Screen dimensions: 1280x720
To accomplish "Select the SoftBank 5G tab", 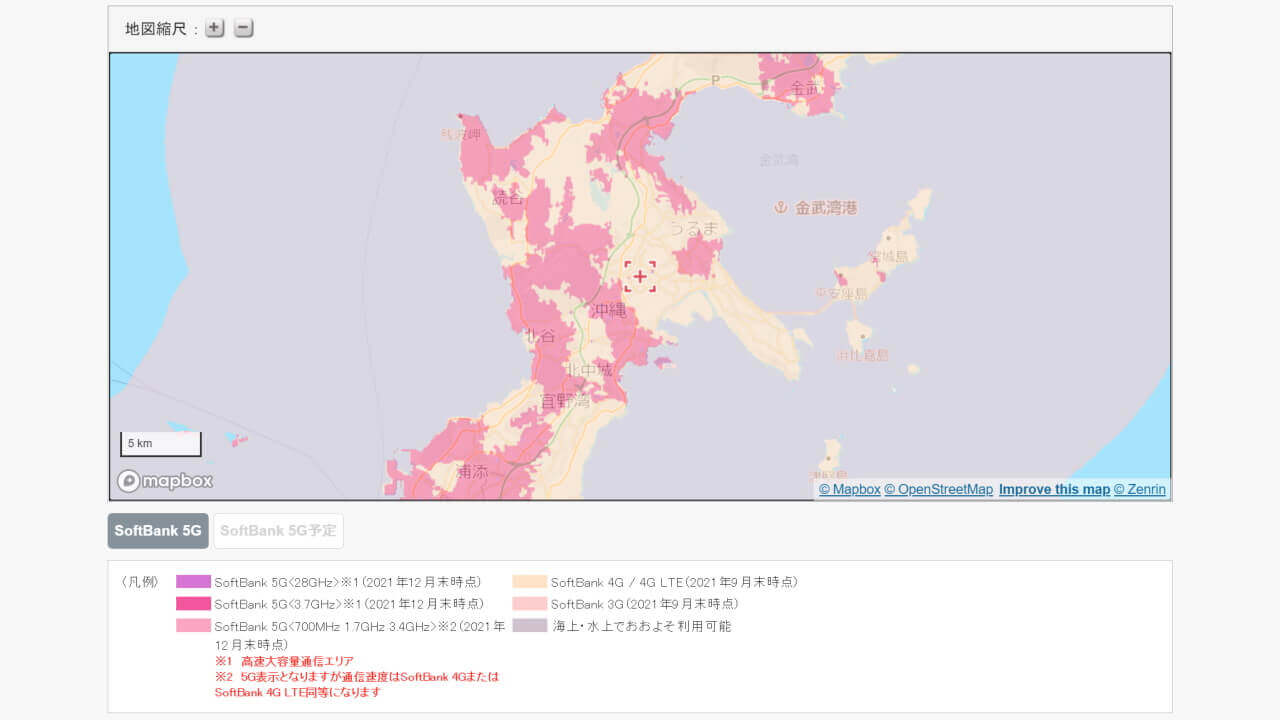I will [157, 531].
